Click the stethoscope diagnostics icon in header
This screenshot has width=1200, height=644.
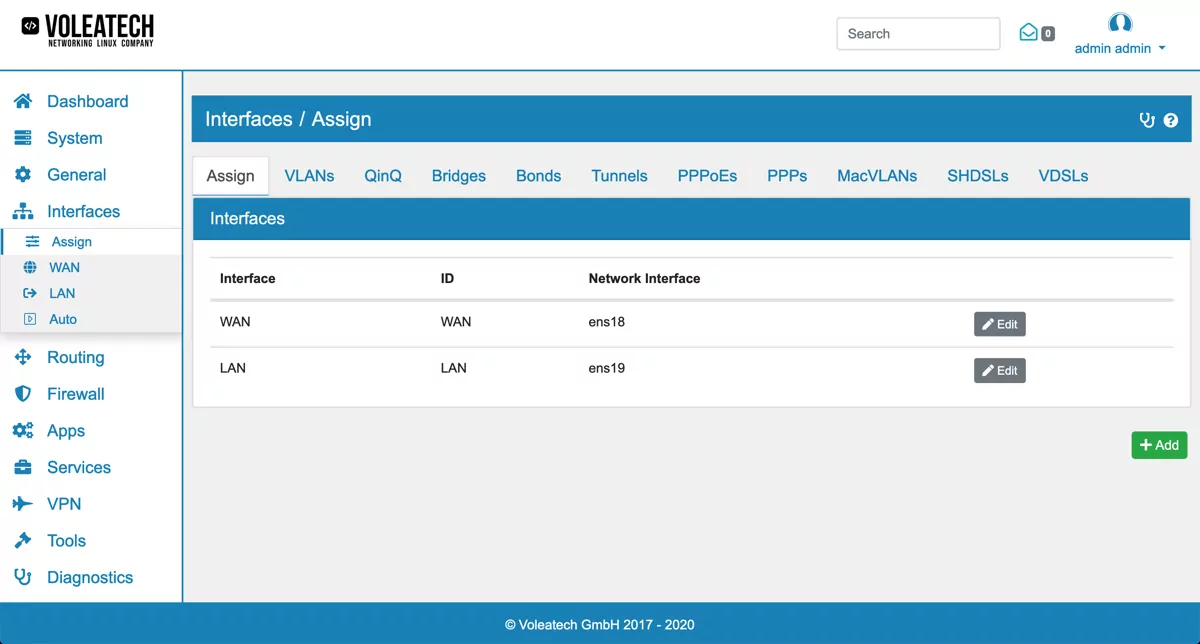coord(1147,120)
